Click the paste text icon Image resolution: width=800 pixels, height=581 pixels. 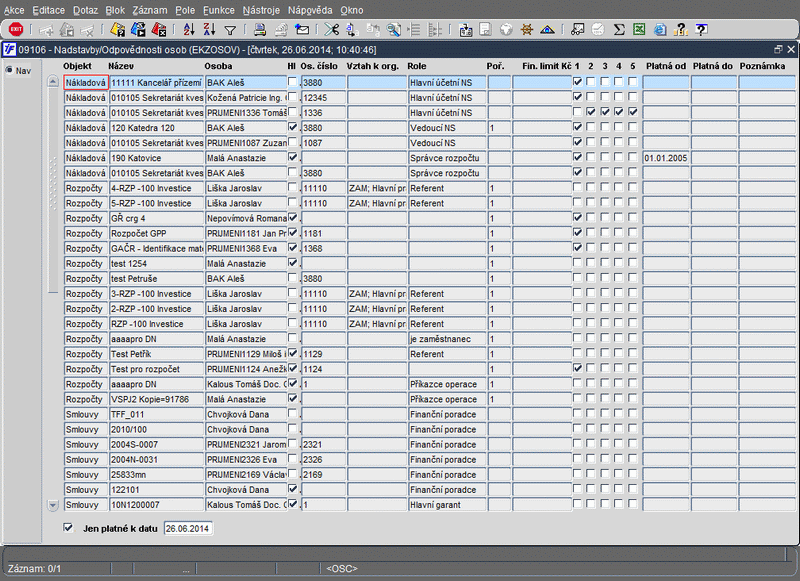click(x=373, y=30)
